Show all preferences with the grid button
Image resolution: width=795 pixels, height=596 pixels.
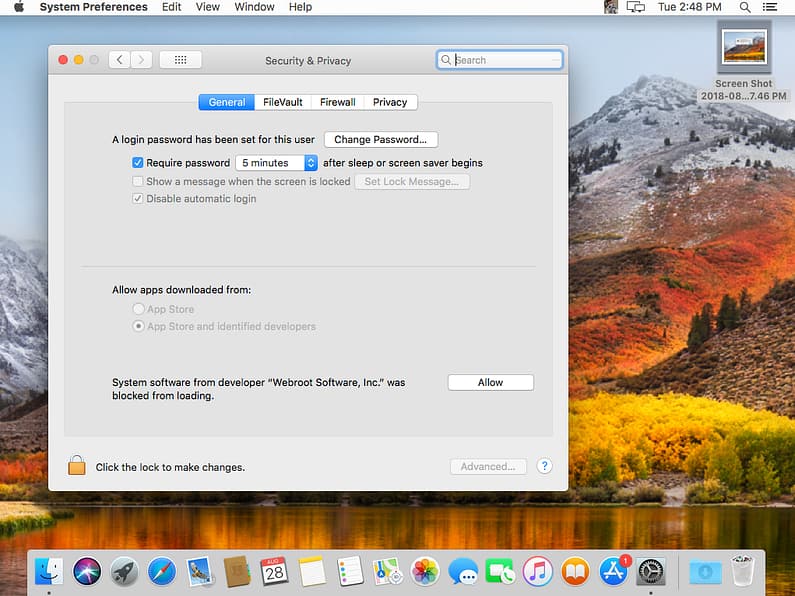coord(180,60)
